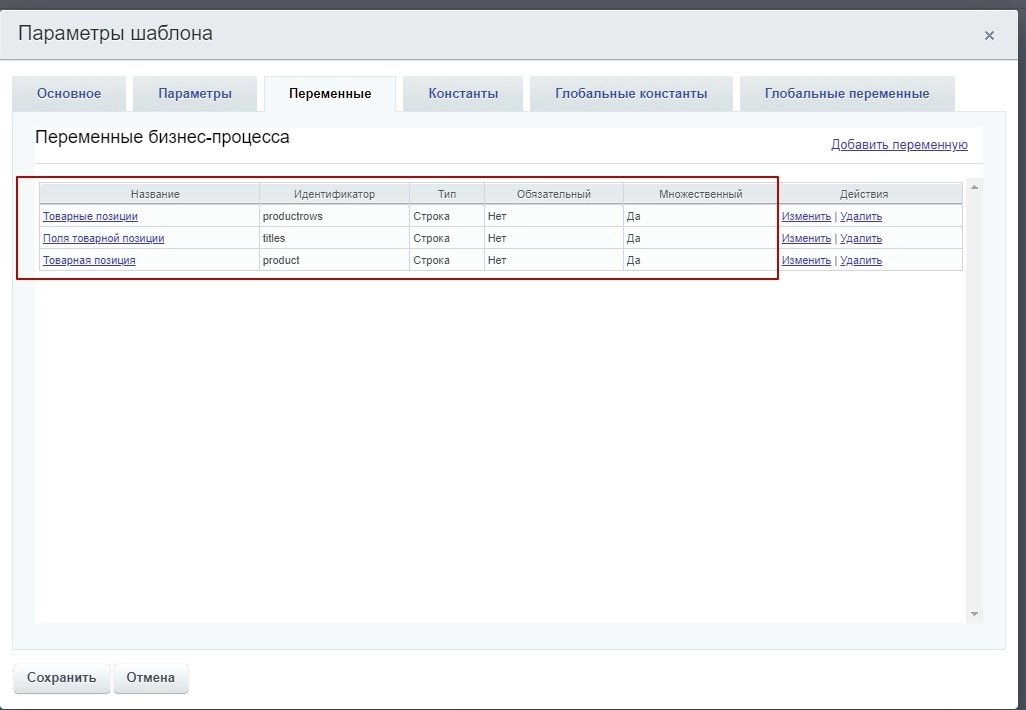Open the Глобальные константы tab
Screen dimensions: 1026x710
[x=631, y=94]
